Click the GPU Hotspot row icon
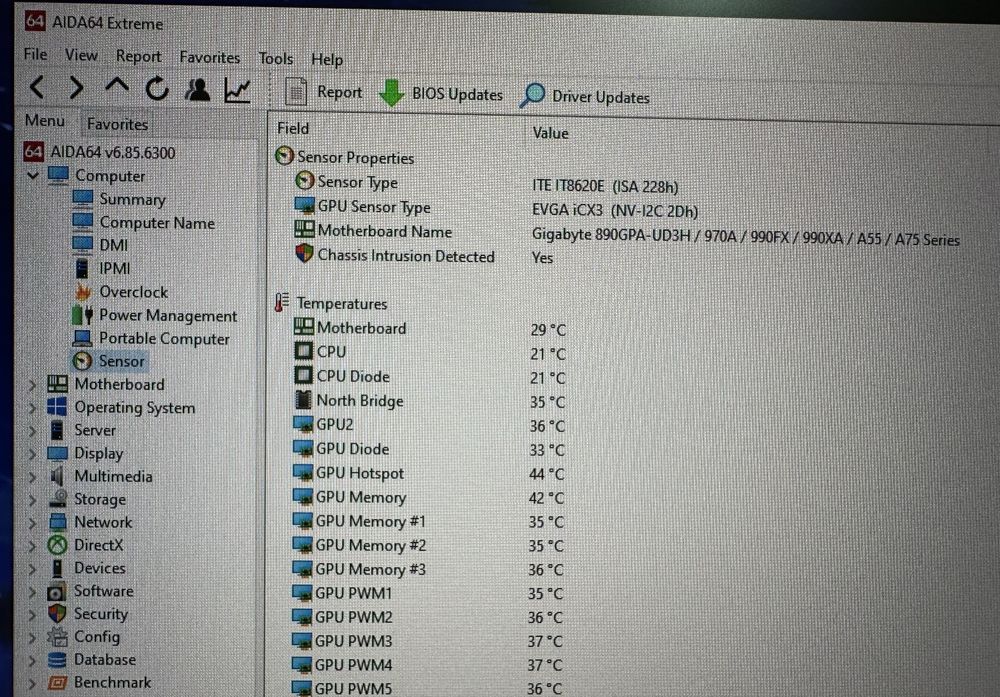This screenshot has height=697, width=1000. tap(303, 473)
